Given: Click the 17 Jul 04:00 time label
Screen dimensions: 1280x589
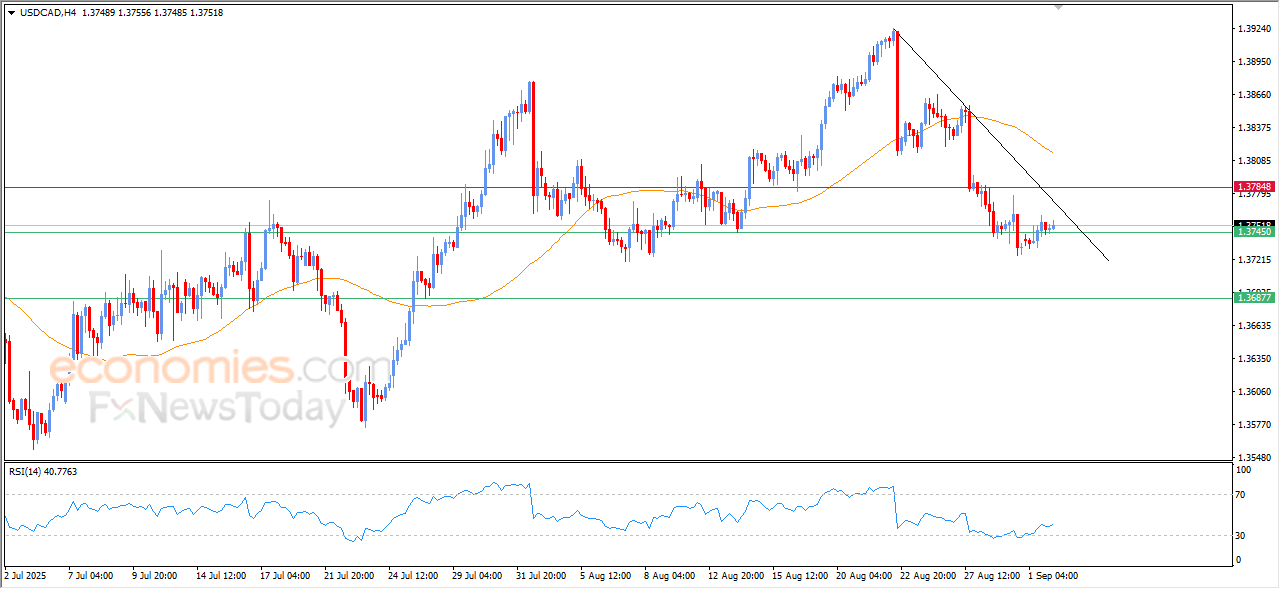Looking at the screenshot, I should (284, 576).
